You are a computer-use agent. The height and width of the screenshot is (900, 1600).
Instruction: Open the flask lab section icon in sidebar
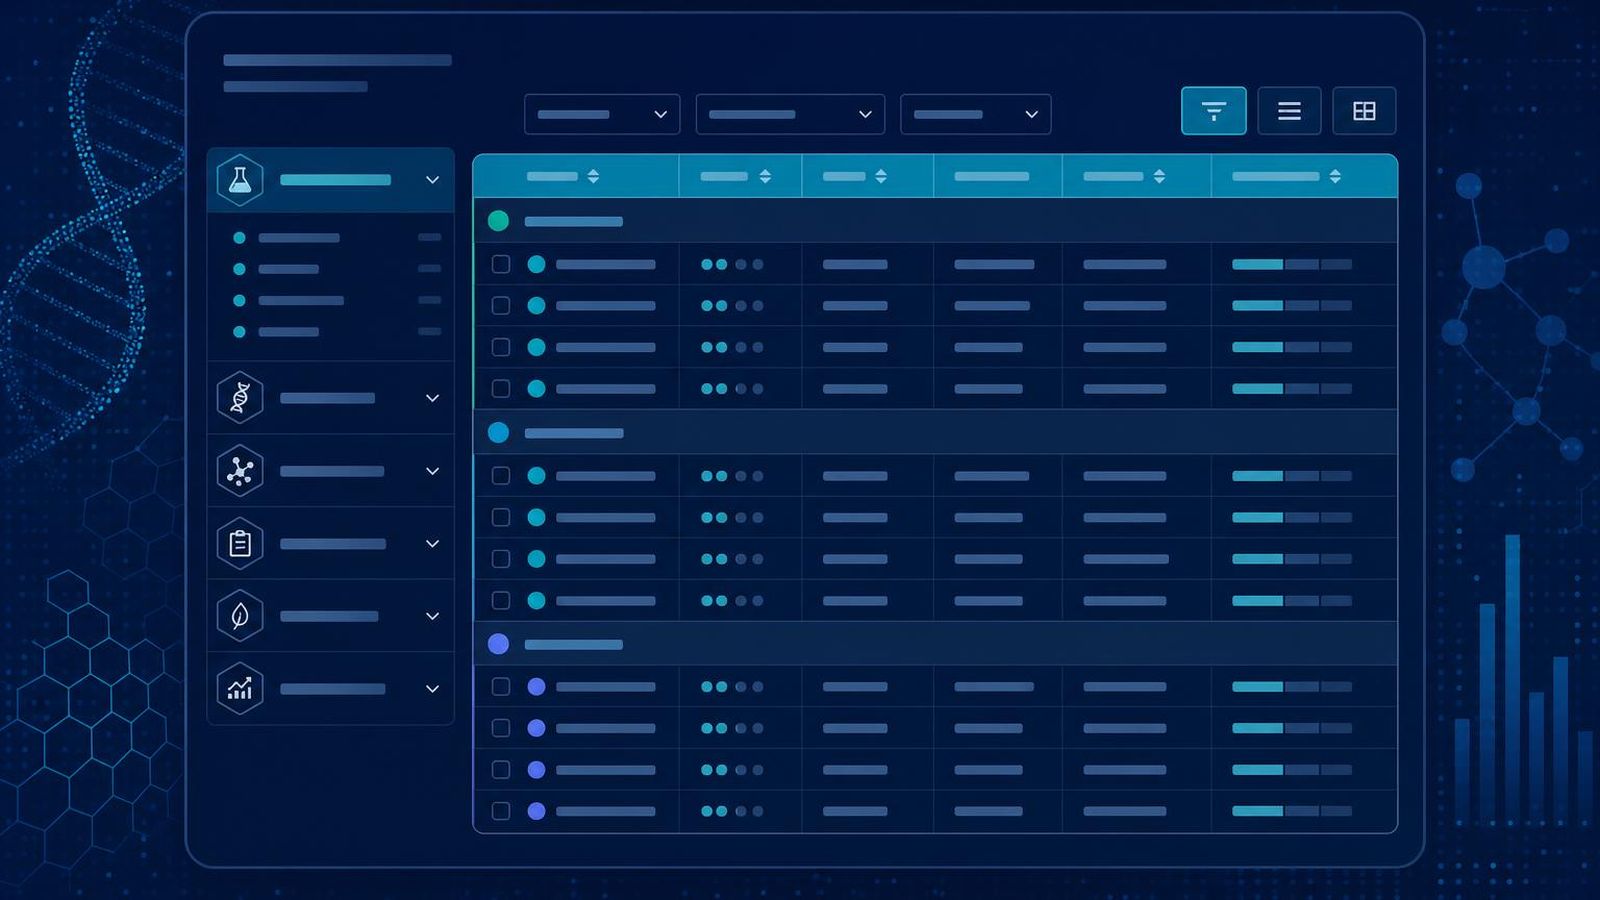240,180
